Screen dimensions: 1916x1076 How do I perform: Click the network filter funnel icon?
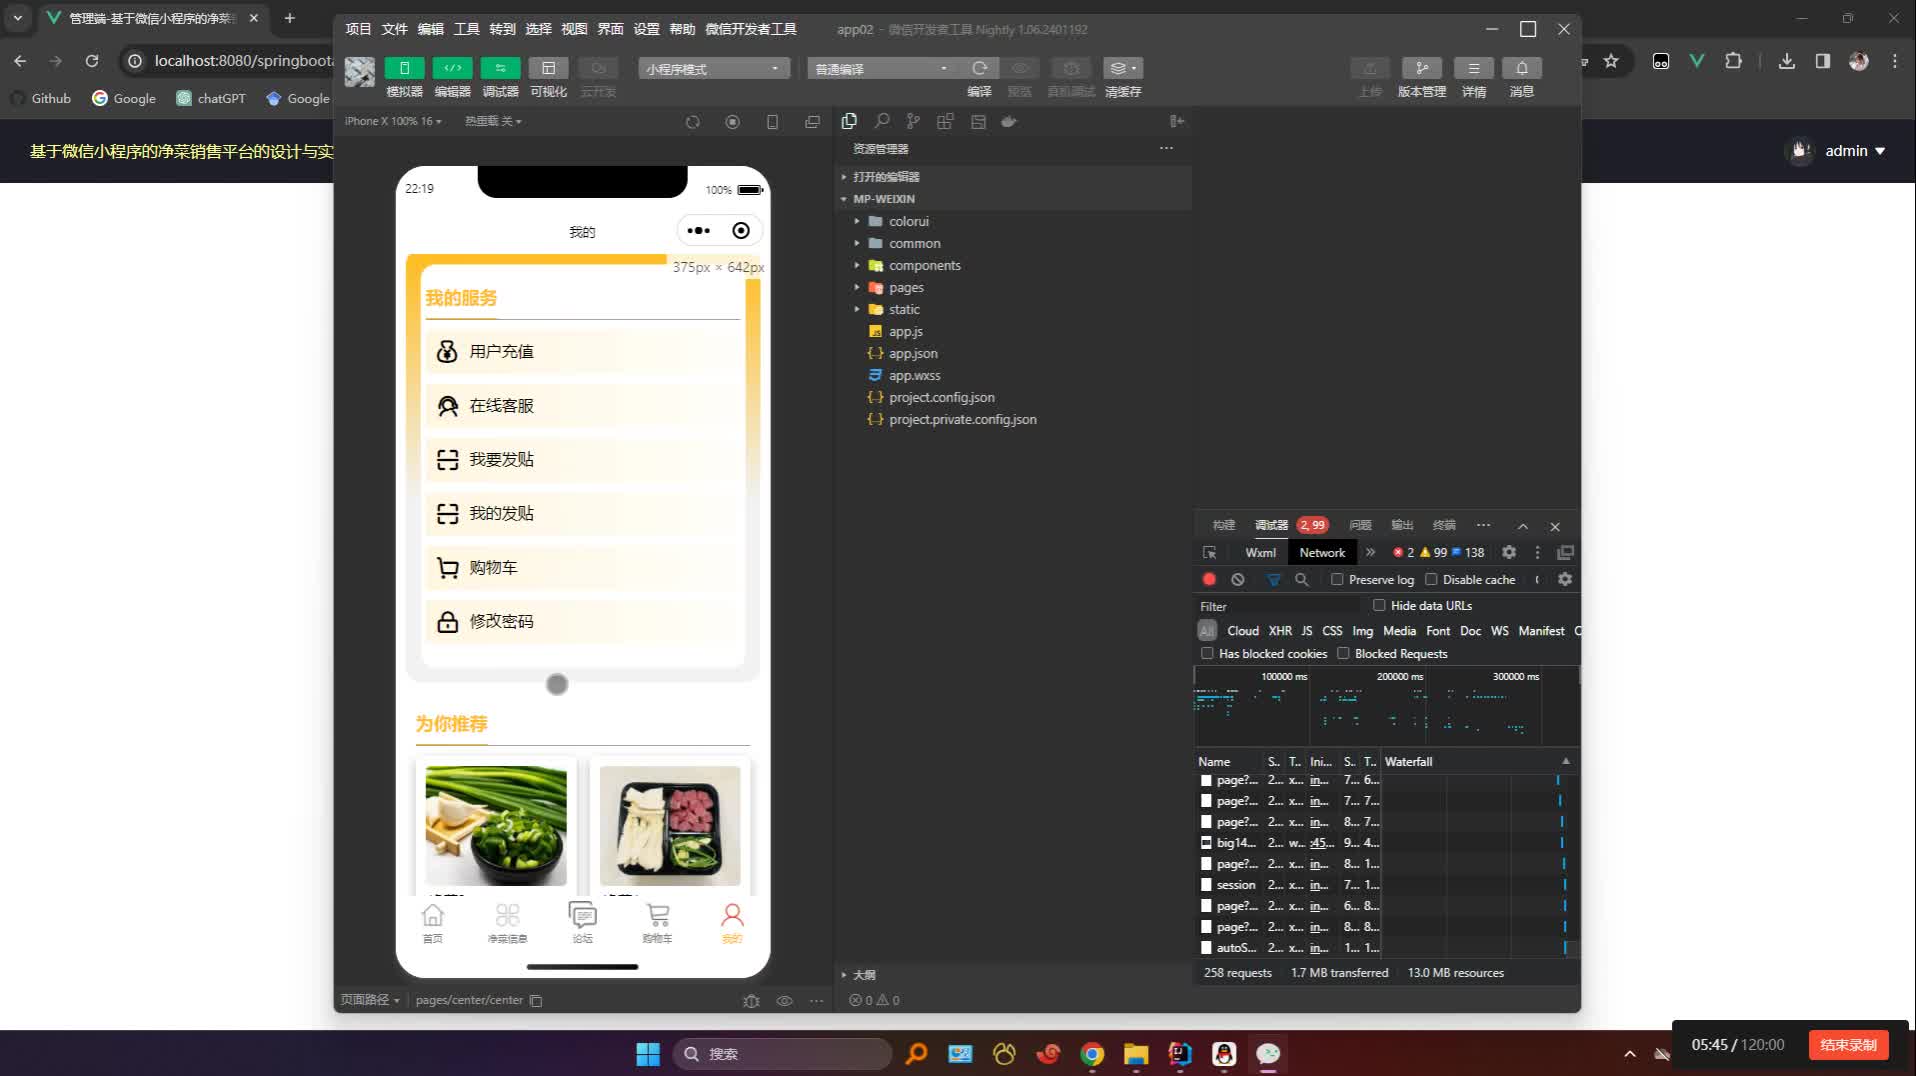pyautogui.click(x=1273, y=579)
